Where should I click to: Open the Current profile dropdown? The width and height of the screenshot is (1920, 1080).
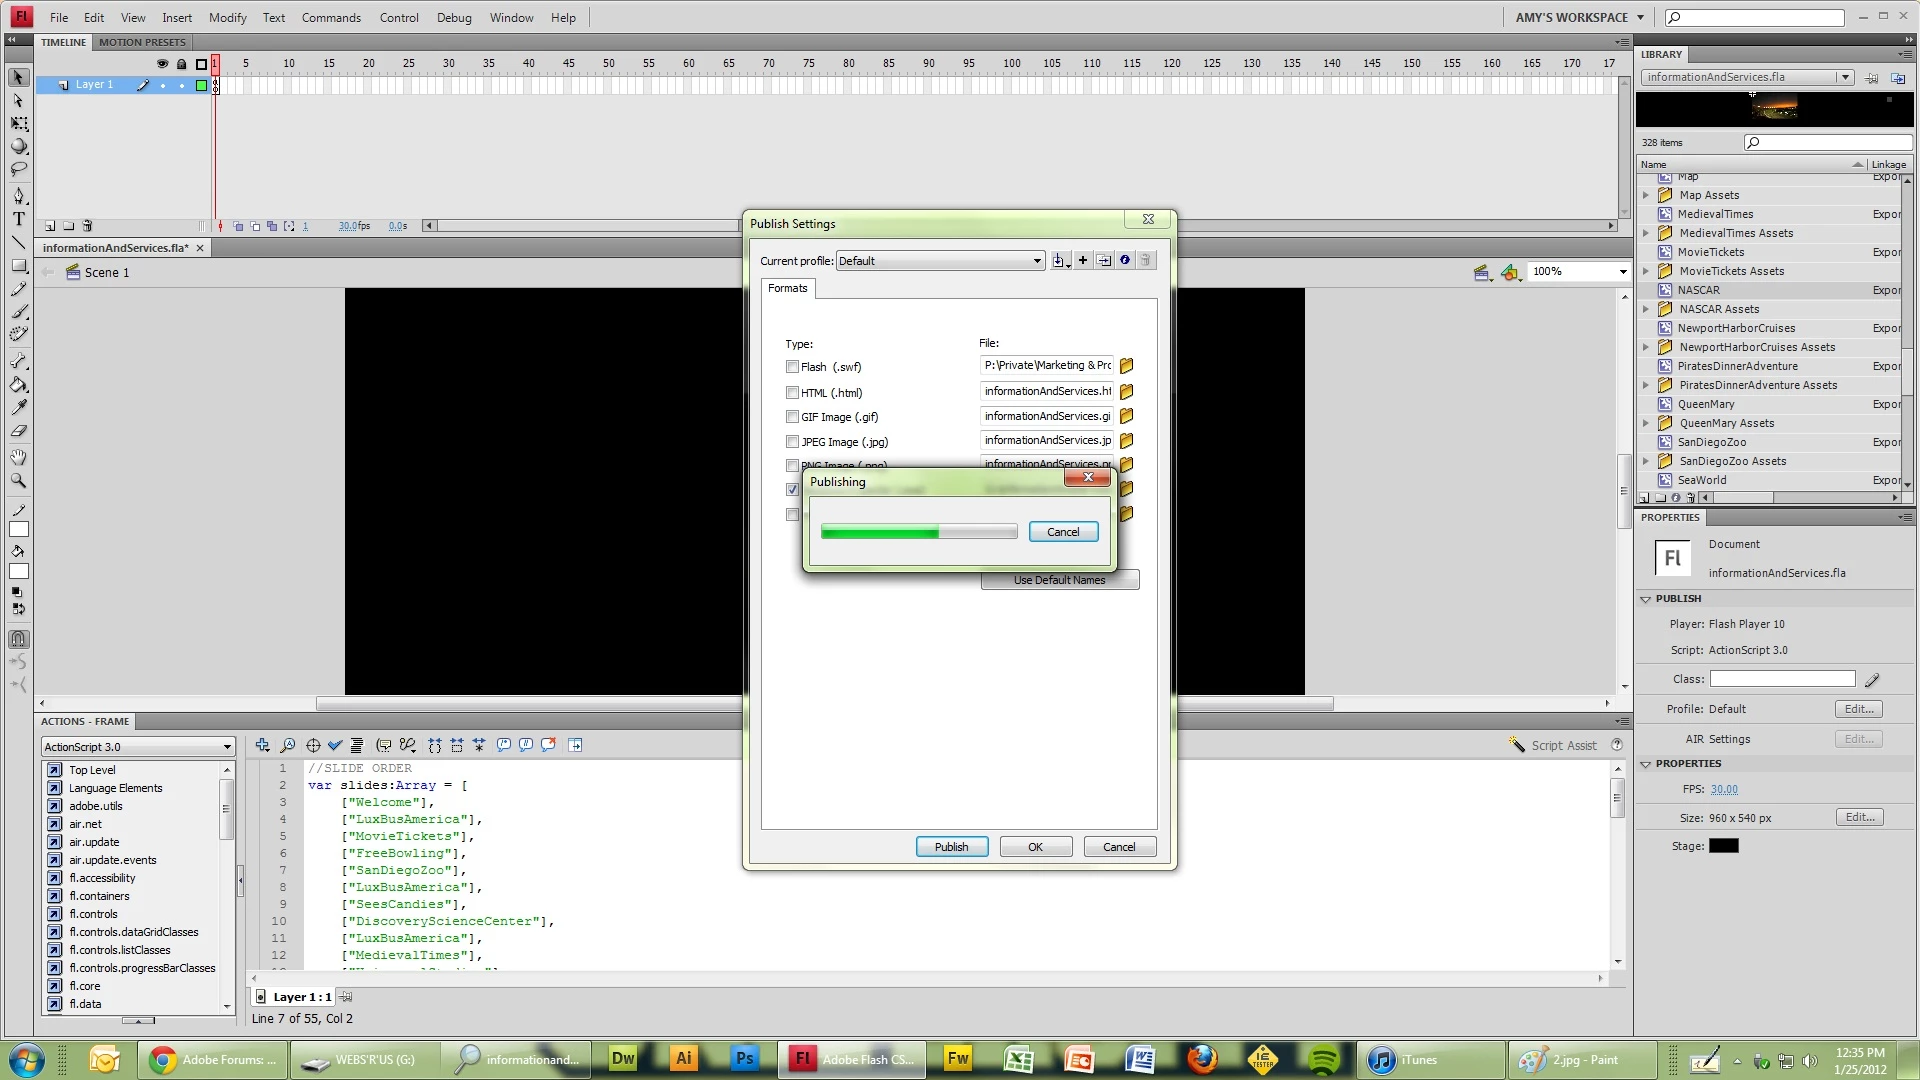940,261
